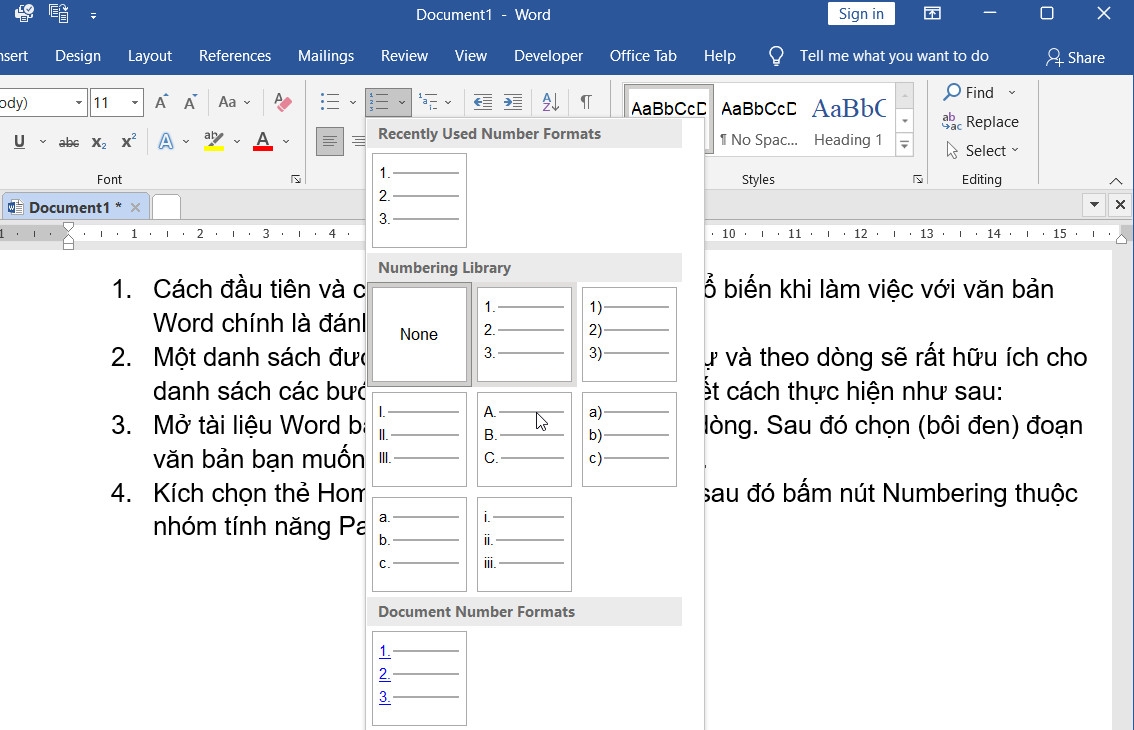Viewport: 1134px width, 730px height.
Task: Open the Find dropdown arrow
Action: pos(1012,92)
